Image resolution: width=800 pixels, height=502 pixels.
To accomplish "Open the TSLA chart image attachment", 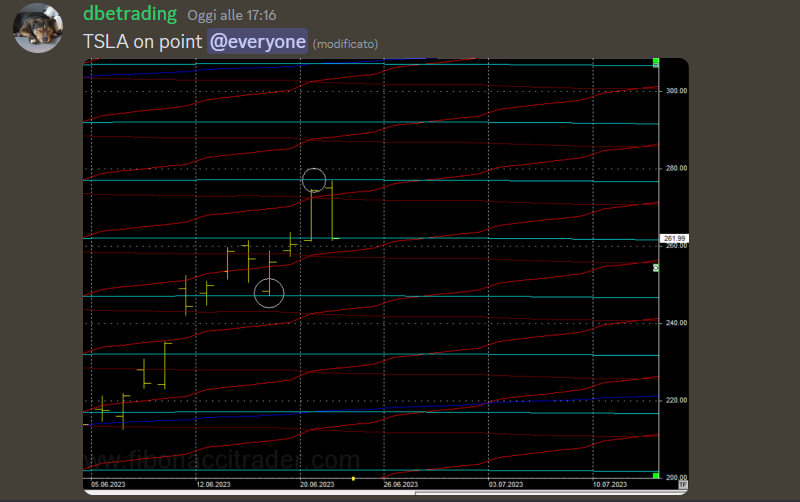I will [x=386, y=276].
